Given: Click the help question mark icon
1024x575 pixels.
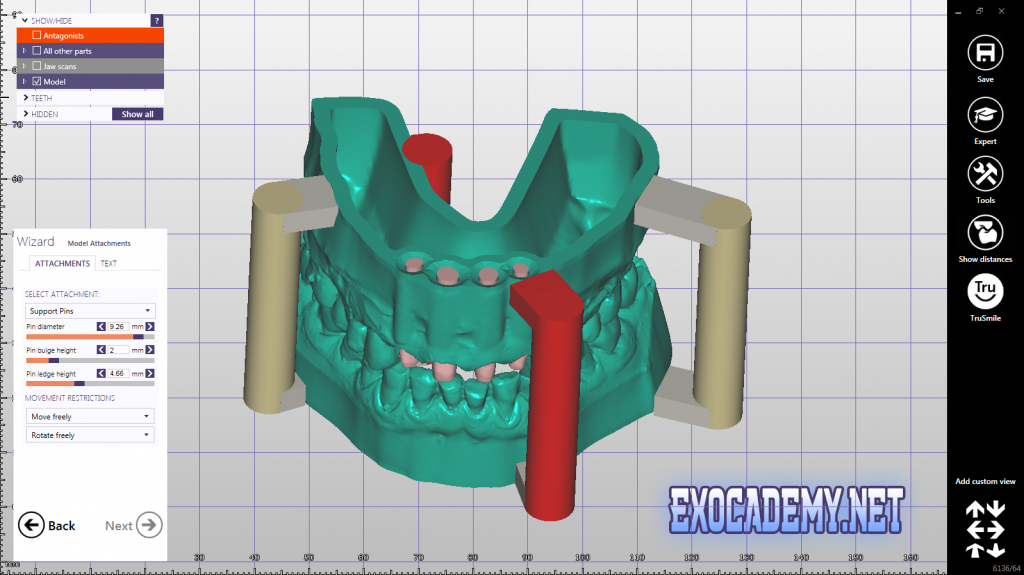Looking at the screenshot, I should click(x=157, y=20).
